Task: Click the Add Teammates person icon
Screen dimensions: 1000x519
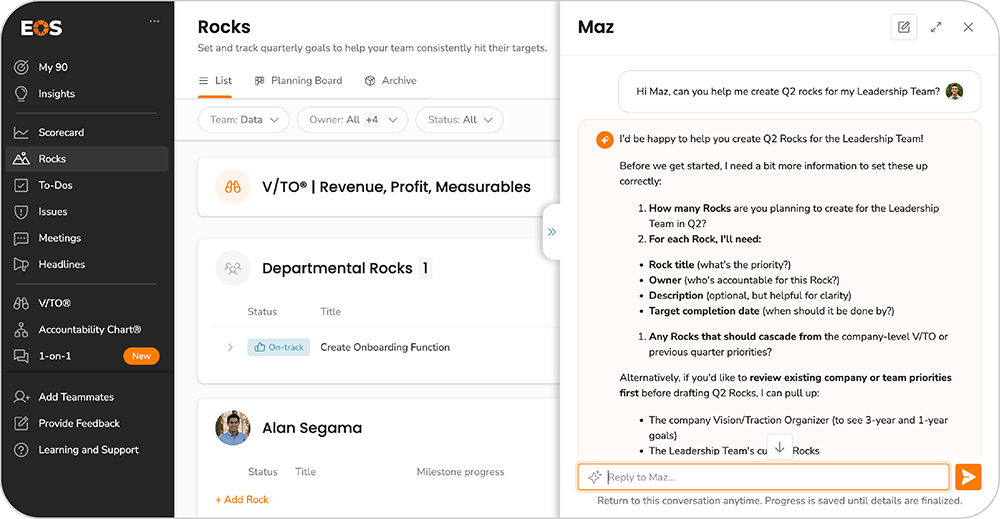Action: point(21,397)
